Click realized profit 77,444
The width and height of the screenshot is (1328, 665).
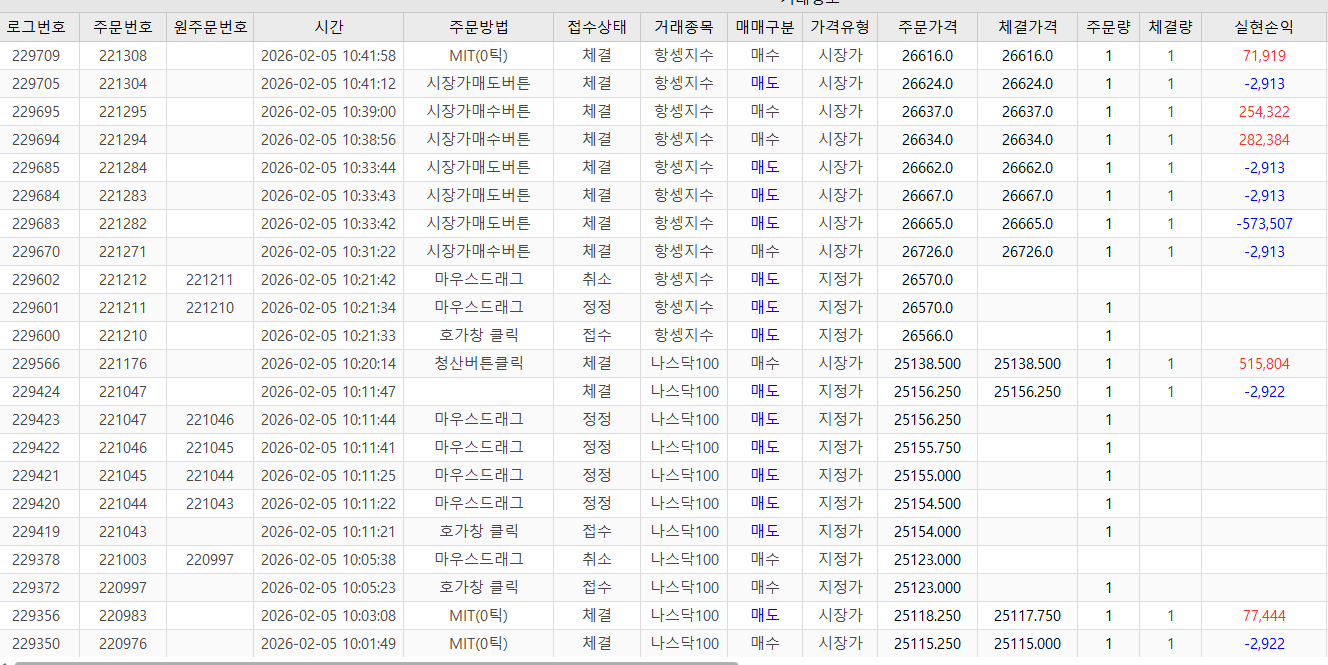click(x=1264, y=616)
